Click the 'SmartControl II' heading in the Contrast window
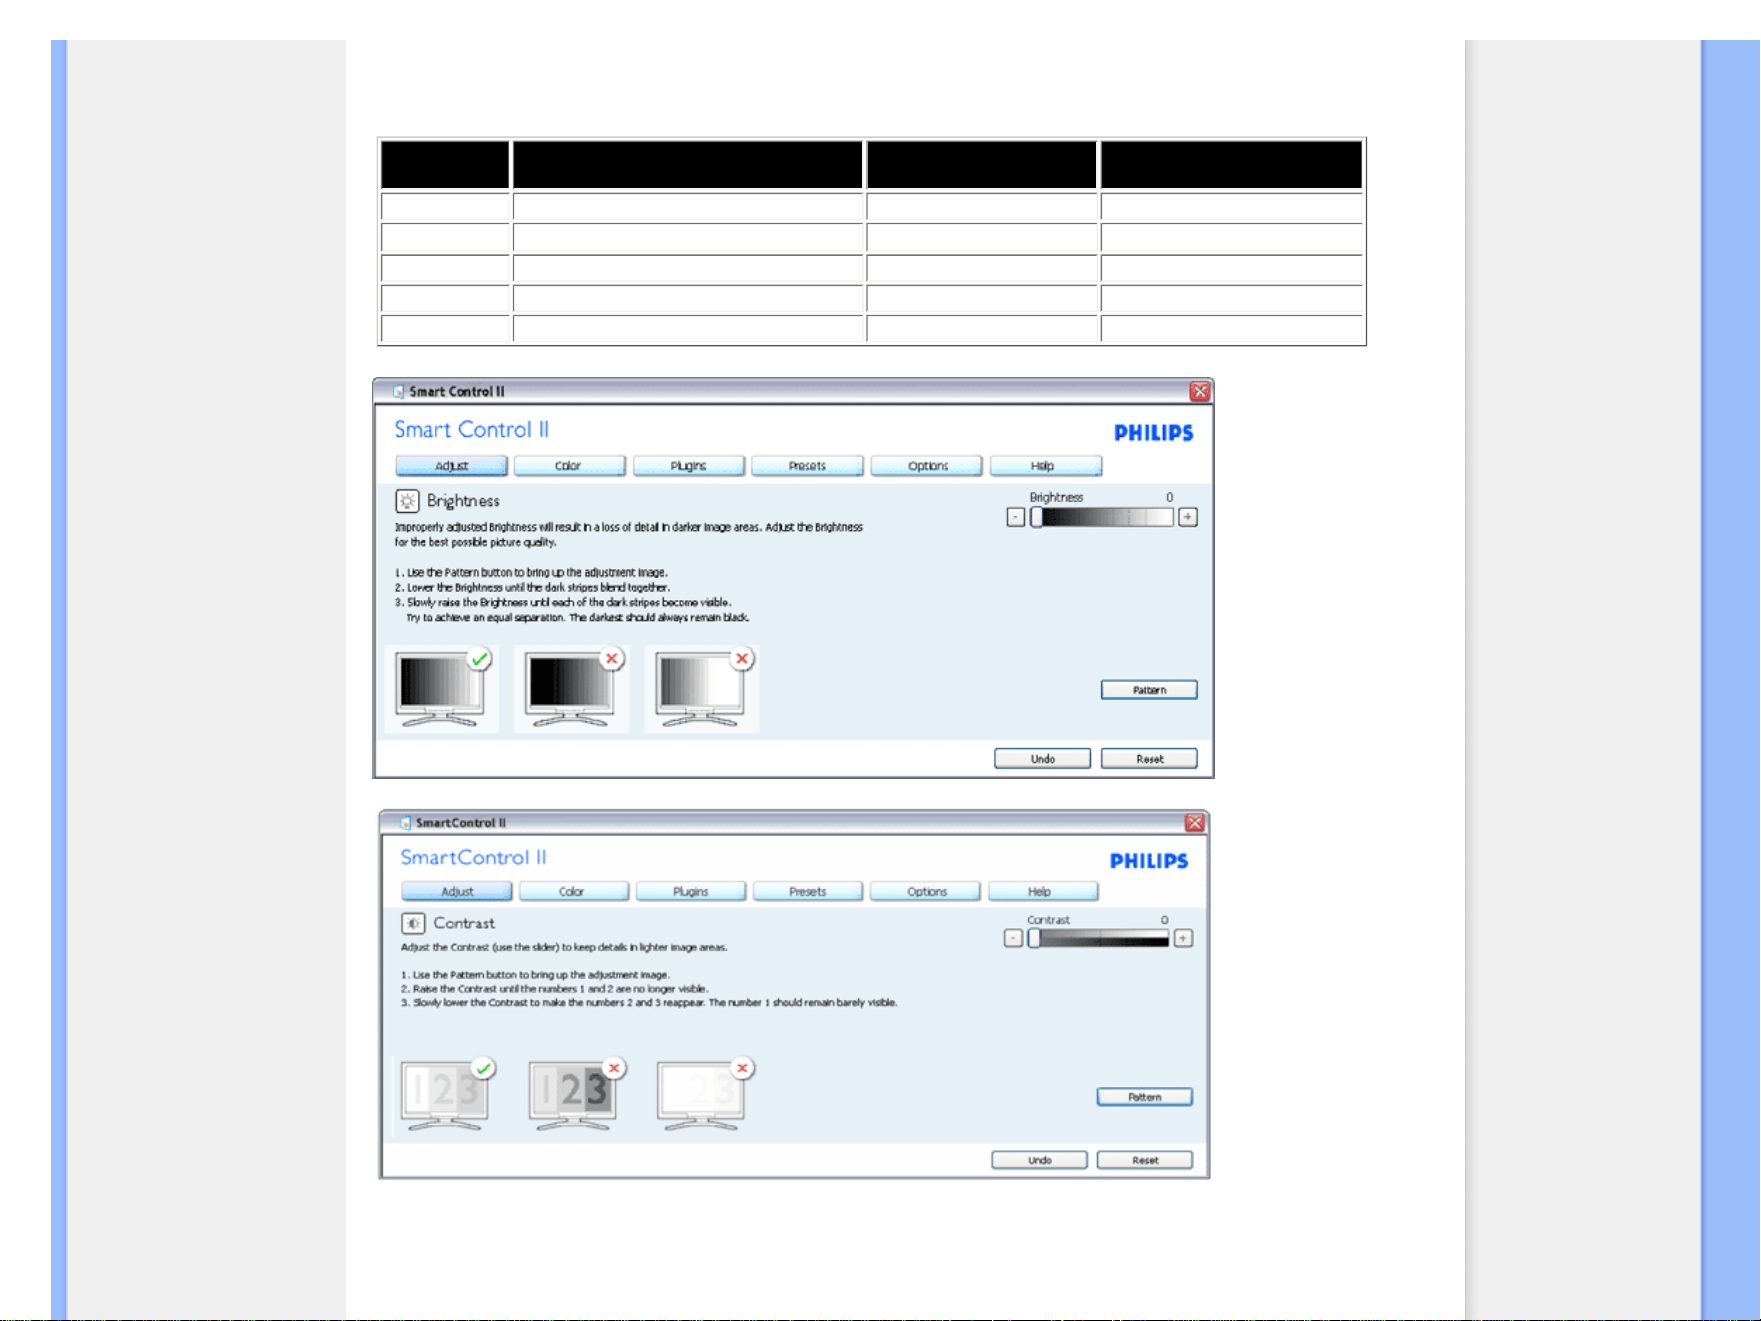1761x1321 pixels. pyautogui.click(x=474, y=857)
